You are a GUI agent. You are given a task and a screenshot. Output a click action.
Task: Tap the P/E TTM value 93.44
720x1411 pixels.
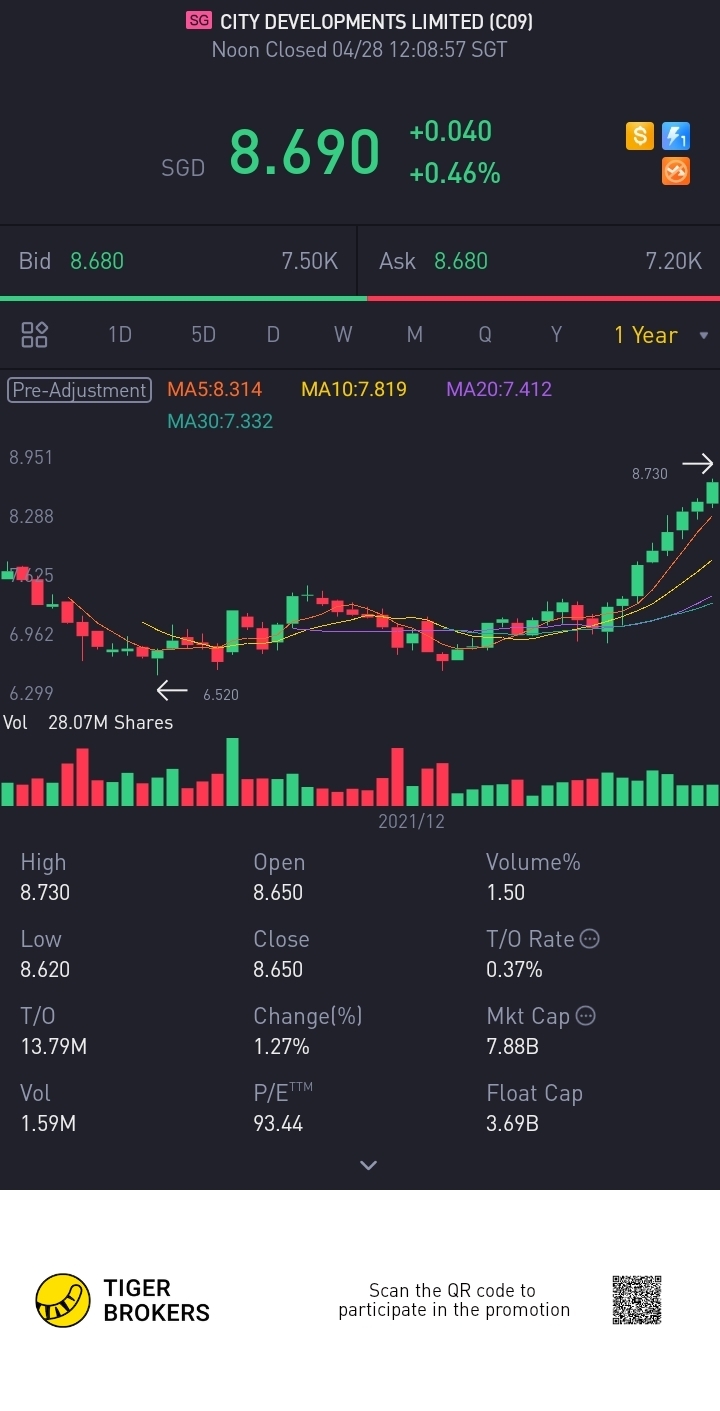[x=278, y=1123]
